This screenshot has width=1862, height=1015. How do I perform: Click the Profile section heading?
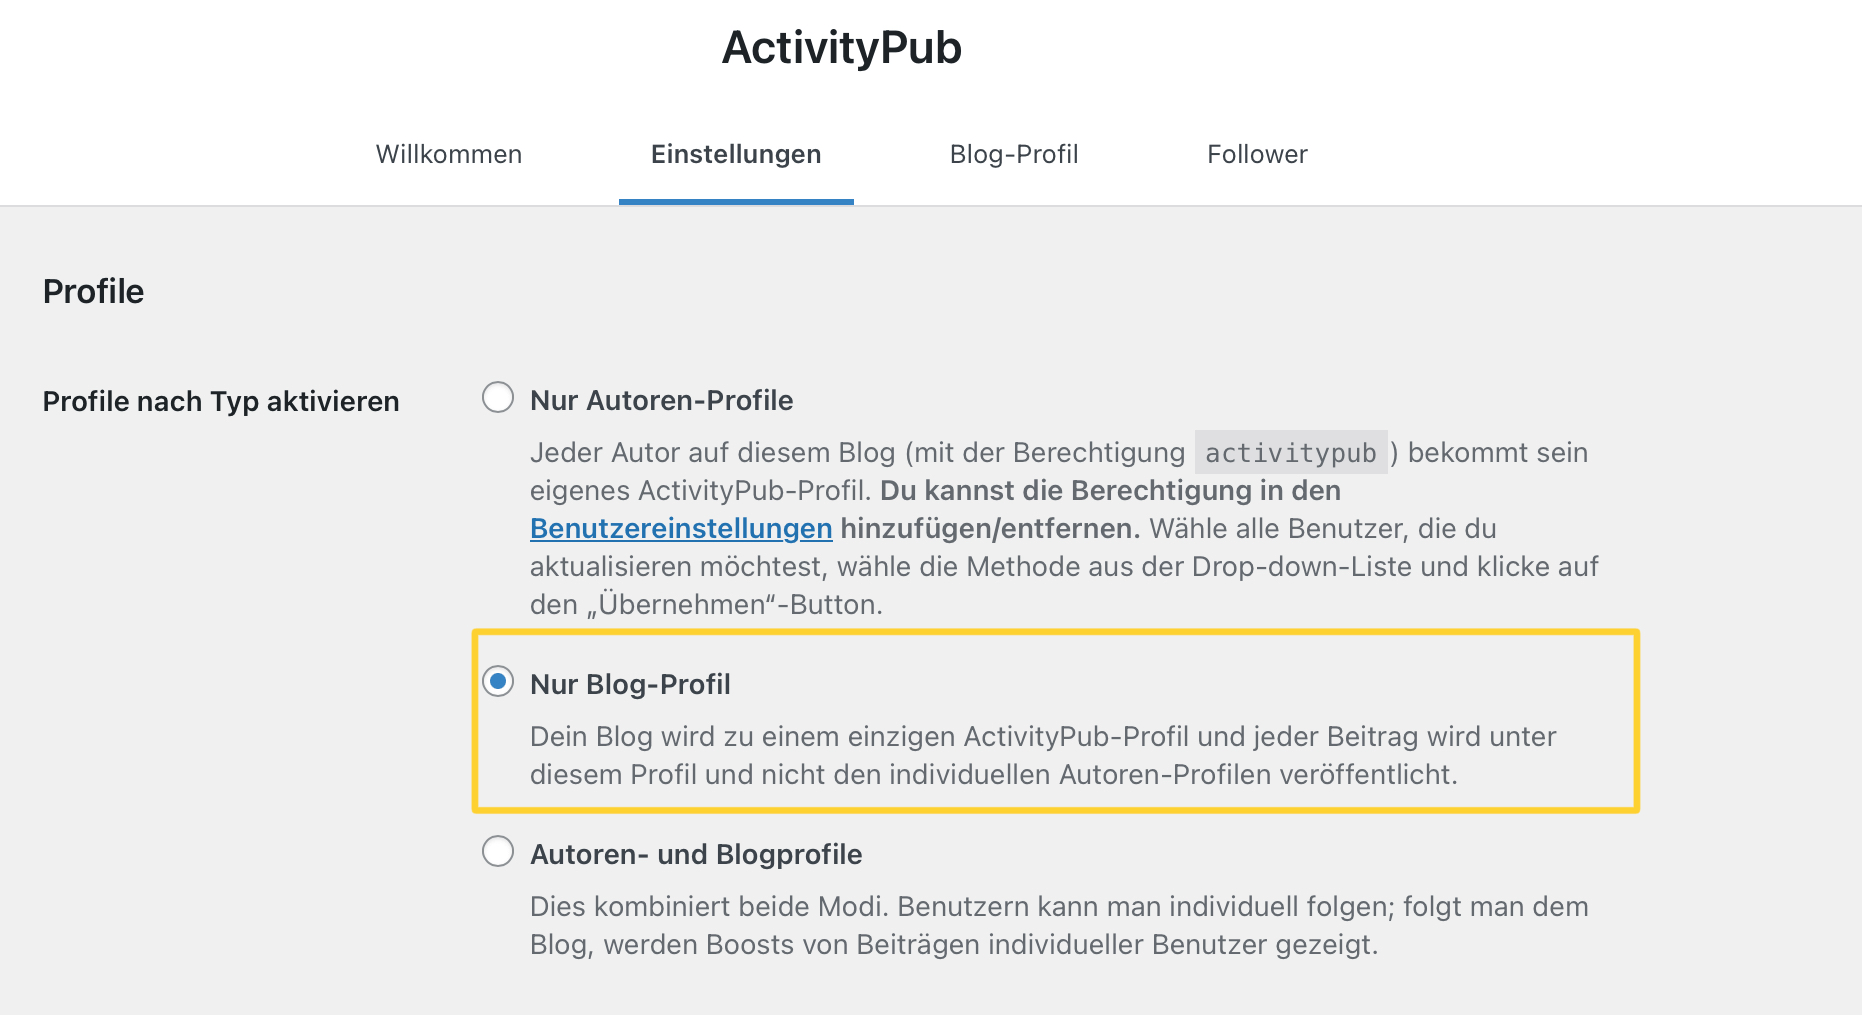point(93,291)
